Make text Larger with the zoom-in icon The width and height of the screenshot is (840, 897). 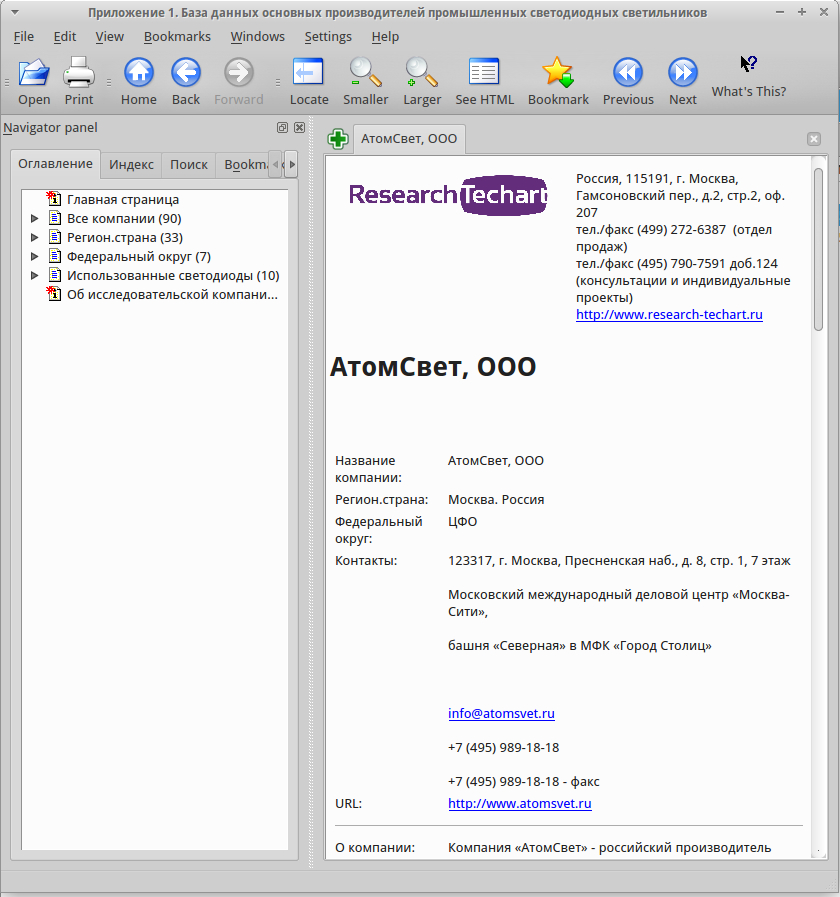pyautogui.click(x=422, y=81)
